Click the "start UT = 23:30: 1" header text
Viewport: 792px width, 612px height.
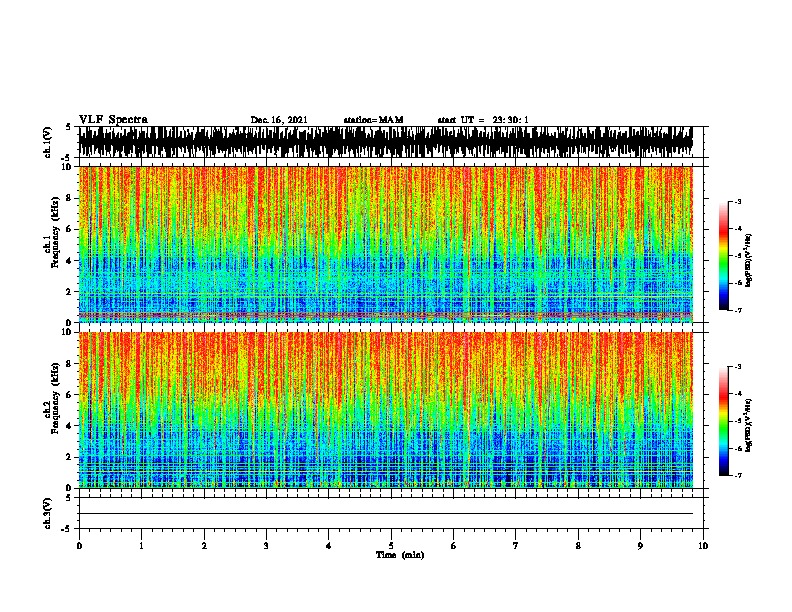click(483, 120)
